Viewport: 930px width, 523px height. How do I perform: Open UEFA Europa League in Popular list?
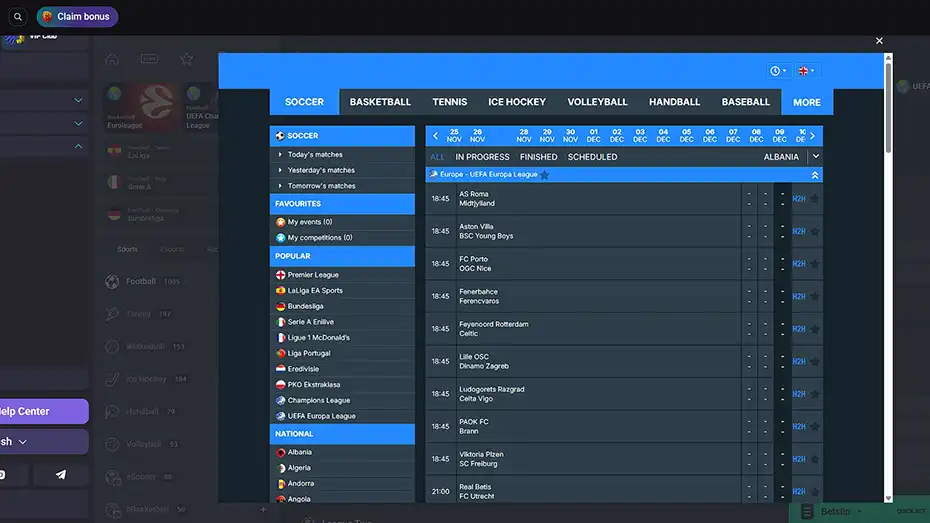click(x=342, y=416)
